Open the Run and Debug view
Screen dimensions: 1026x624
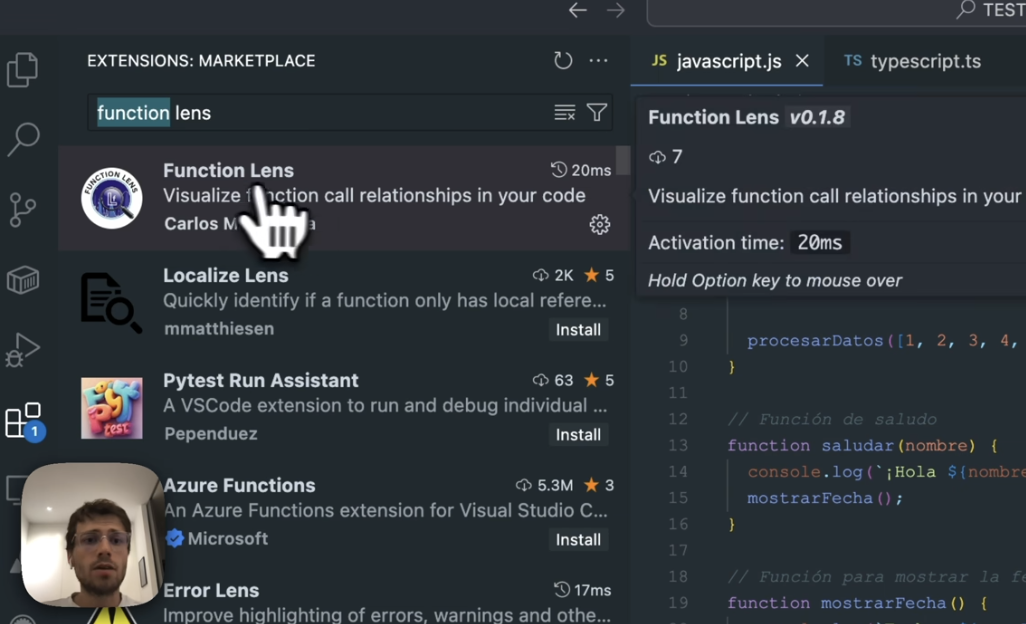coord(23,350)
